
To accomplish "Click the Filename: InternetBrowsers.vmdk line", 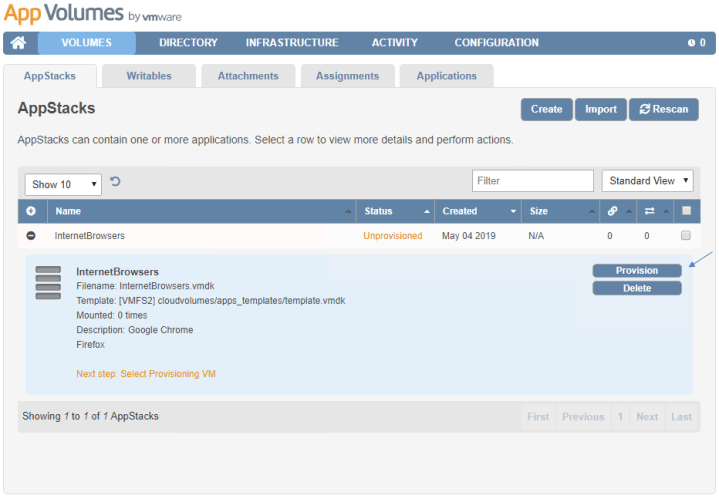I will (x=145, y=286).
